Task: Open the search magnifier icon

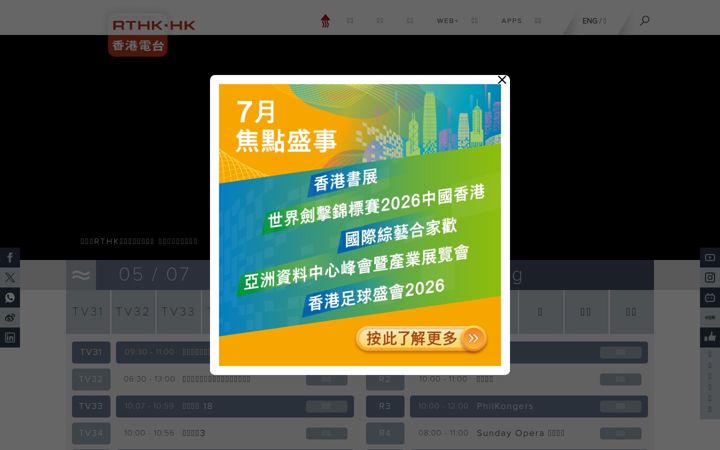Action: coord(645,20)
